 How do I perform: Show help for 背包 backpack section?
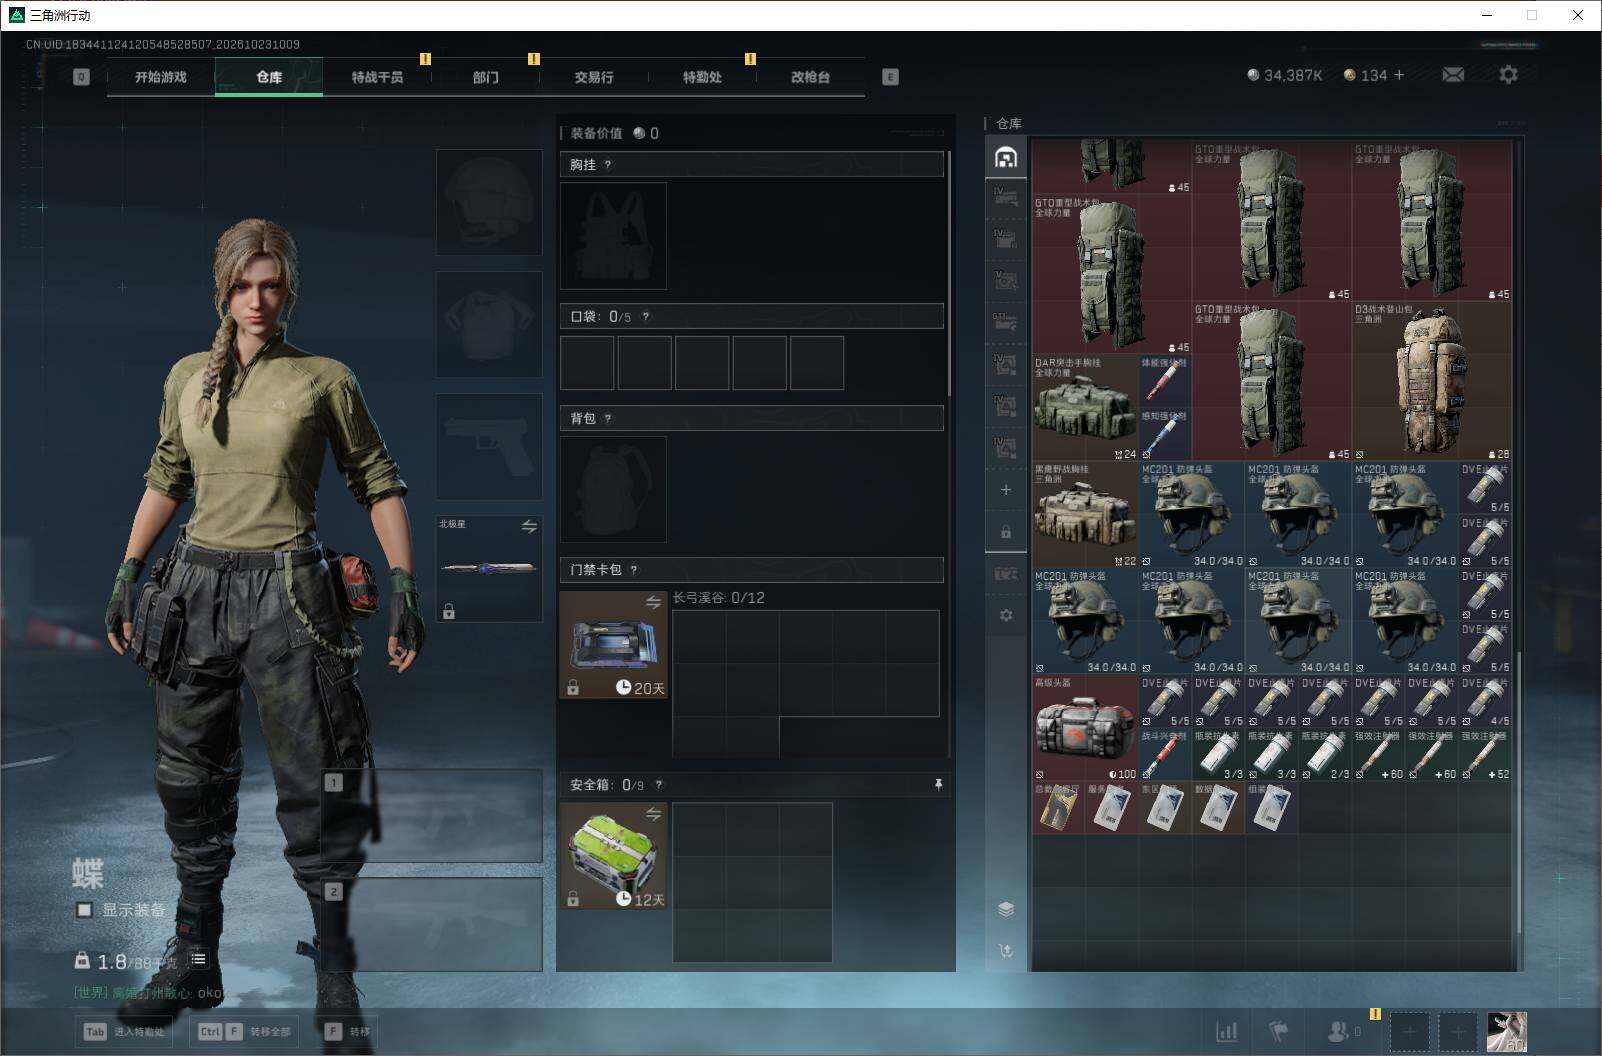608,418
